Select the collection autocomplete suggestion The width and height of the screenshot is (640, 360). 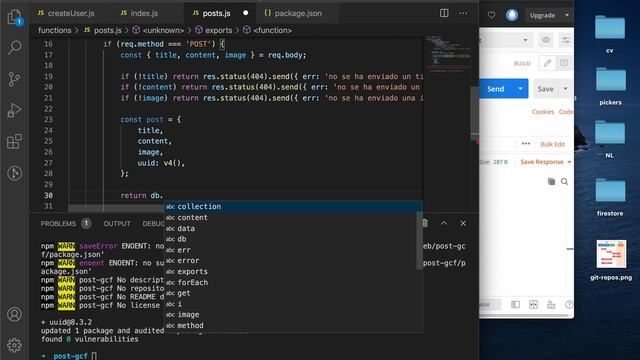click(x=293, y=207)
